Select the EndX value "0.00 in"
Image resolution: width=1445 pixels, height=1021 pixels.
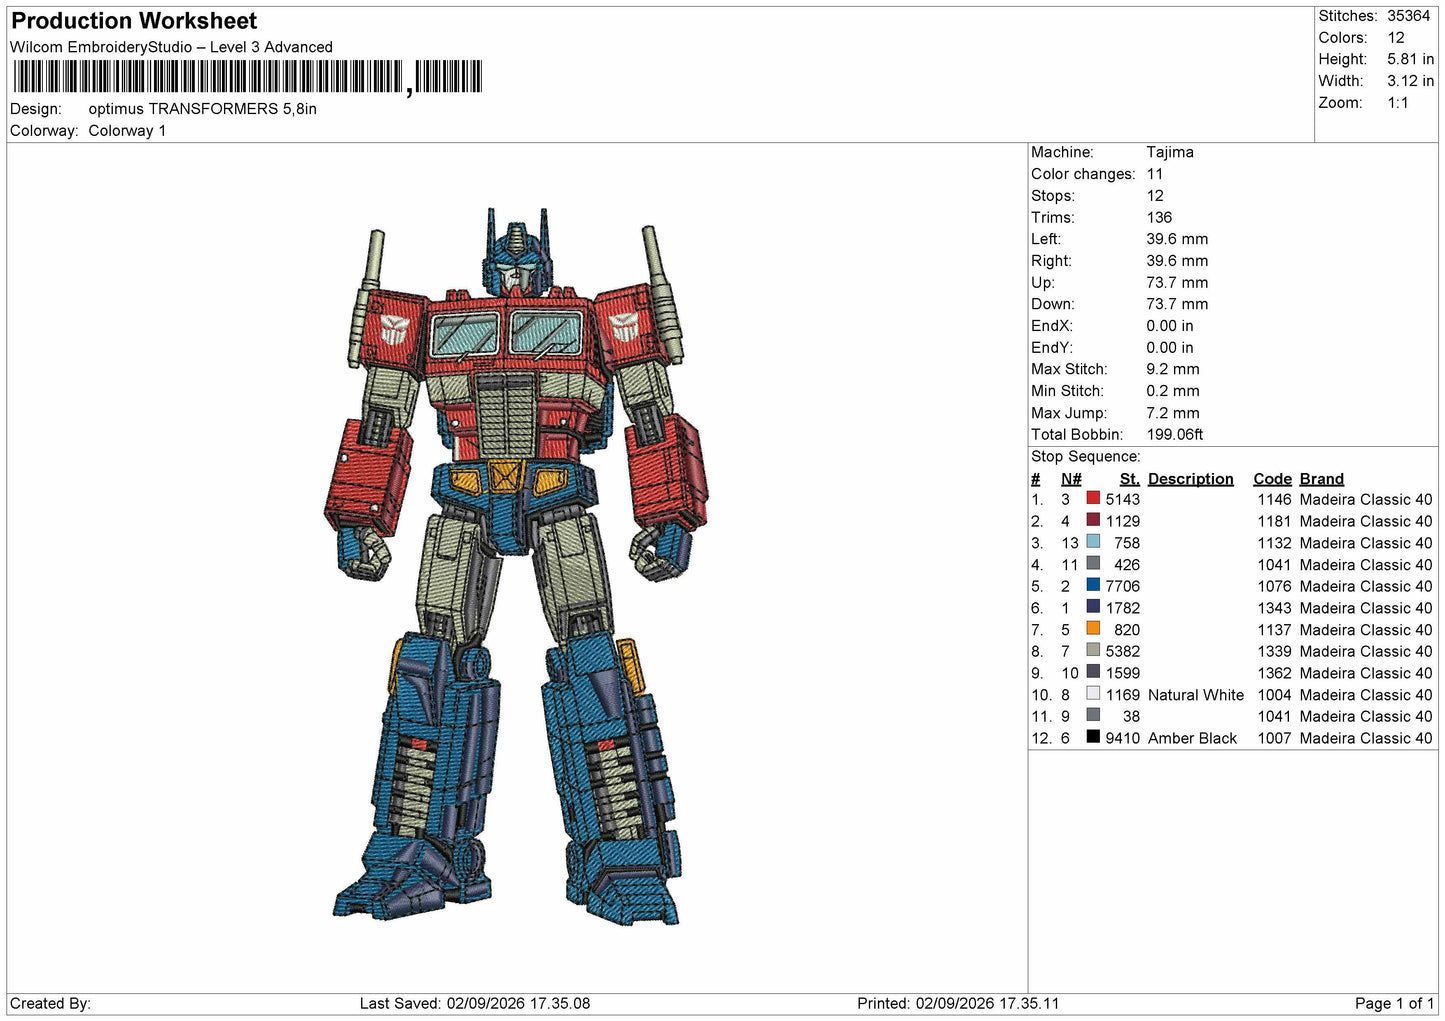[x=1170, y=326]
